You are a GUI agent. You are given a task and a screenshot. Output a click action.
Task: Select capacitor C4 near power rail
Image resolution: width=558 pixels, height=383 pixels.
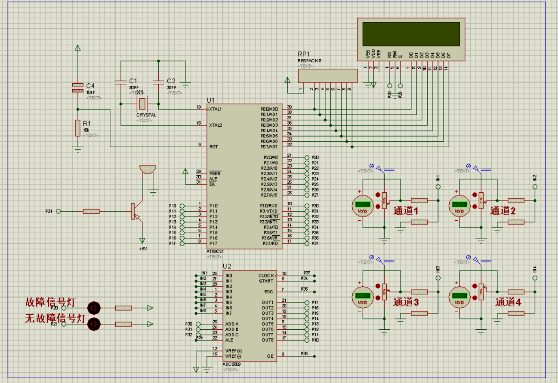(x=78, y=88)
